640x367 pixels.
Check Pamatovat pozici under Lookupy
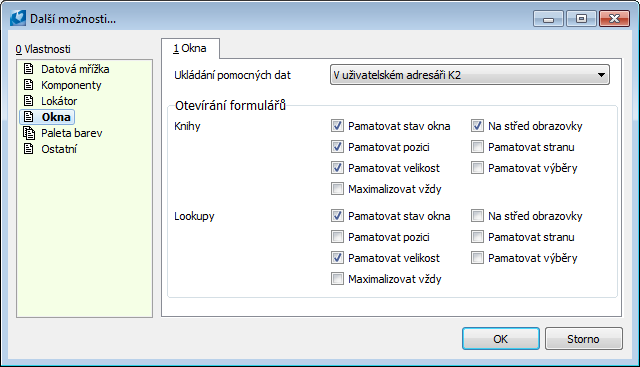(337, 237)
